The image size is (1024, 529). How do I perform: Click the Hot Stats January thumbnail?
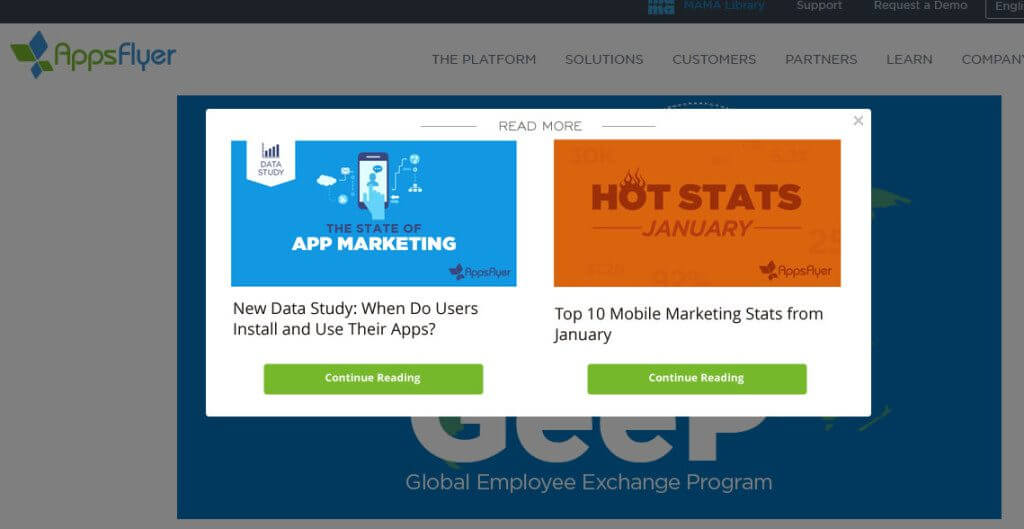click(697, 213)
